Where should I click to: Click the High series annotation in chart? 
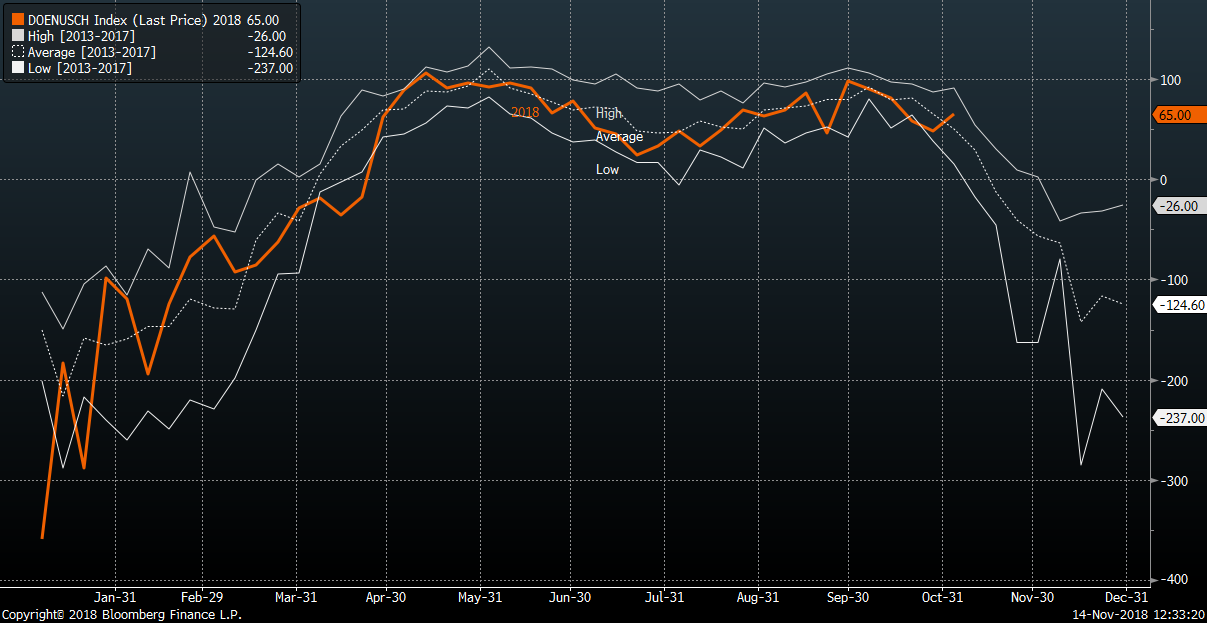[x=609, y=114]
